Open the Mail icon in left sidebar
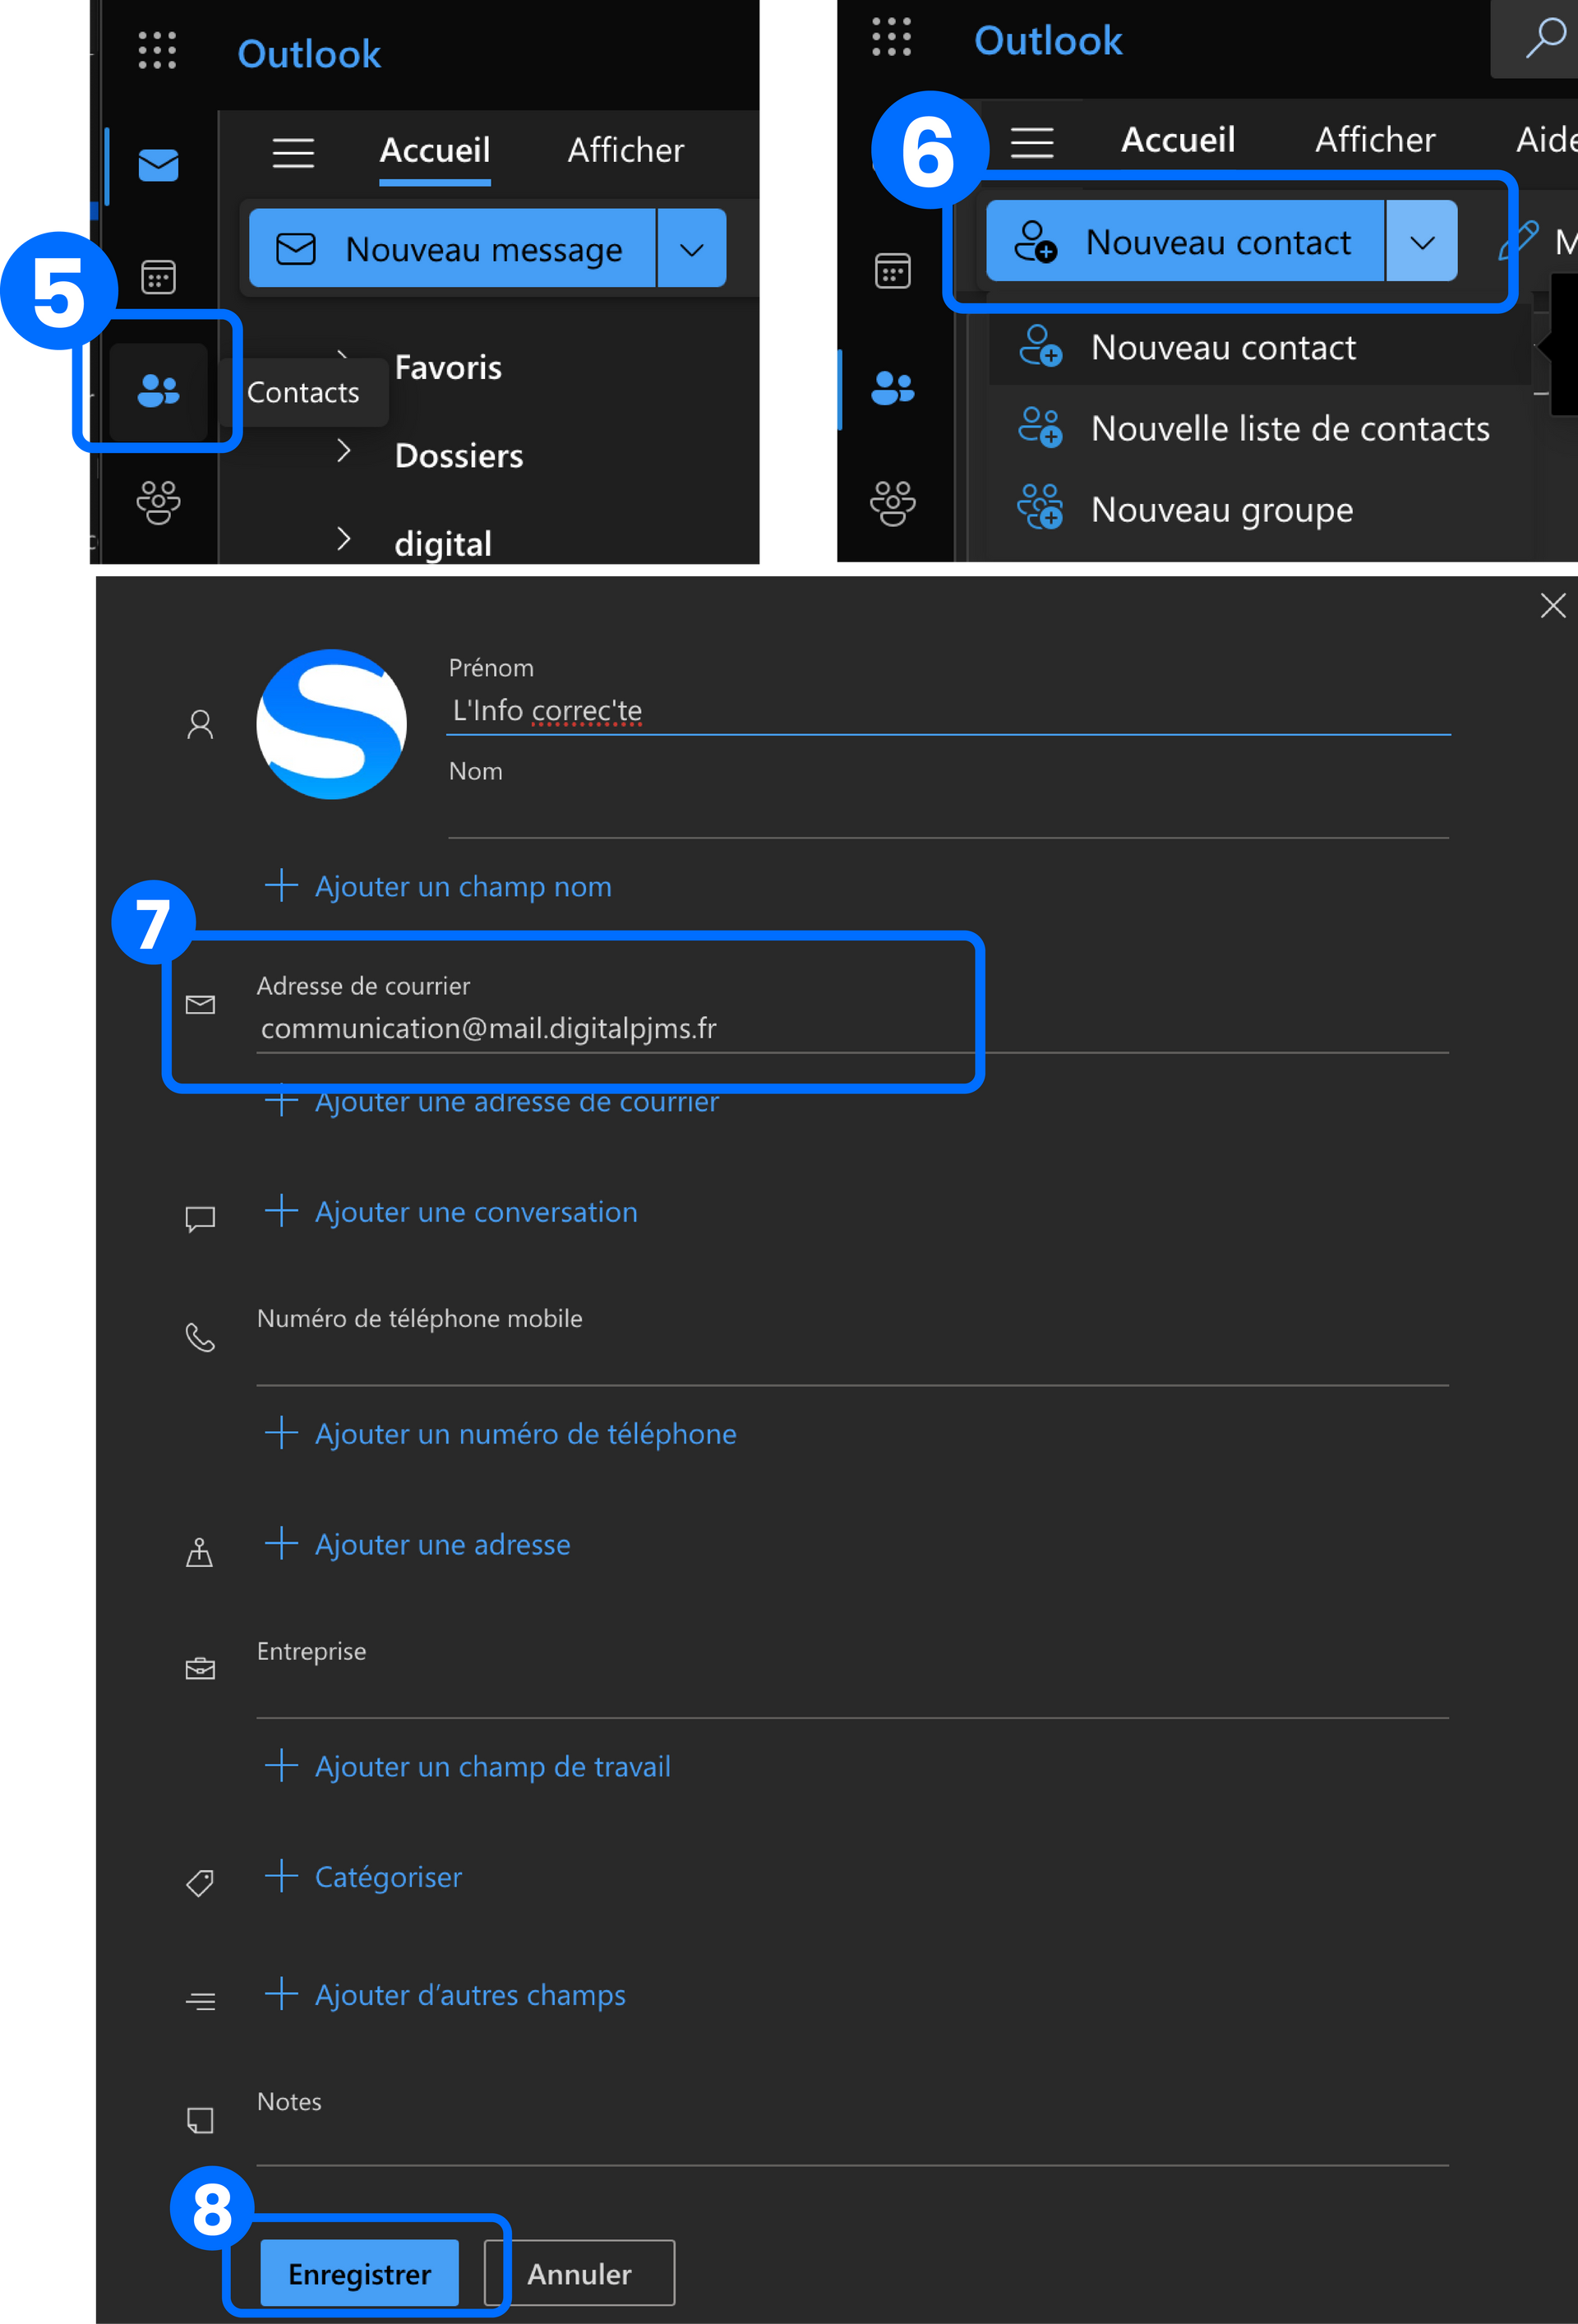The width and height of the screenshot is (1578, 2324). click(x=158, y=165)
